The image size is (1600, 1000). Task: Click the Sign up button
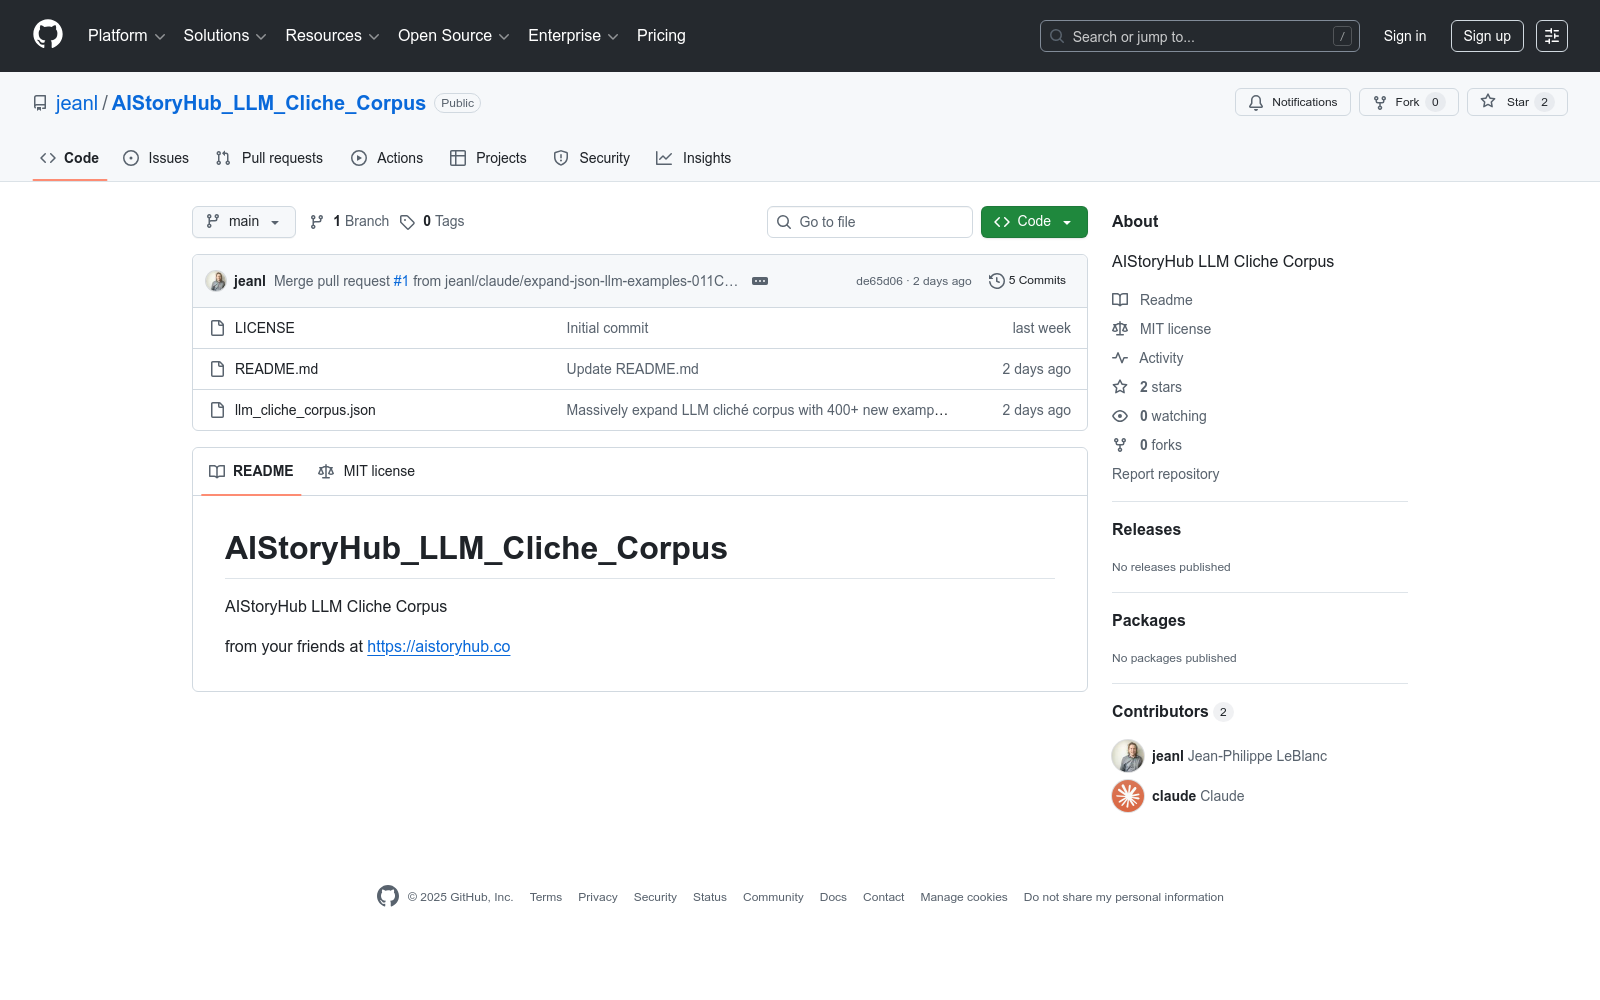click(1487, 36)
